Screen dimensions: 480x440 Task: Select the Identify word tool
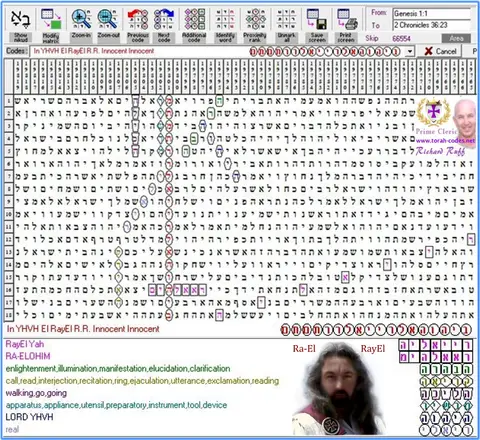[x=225, y=19]
